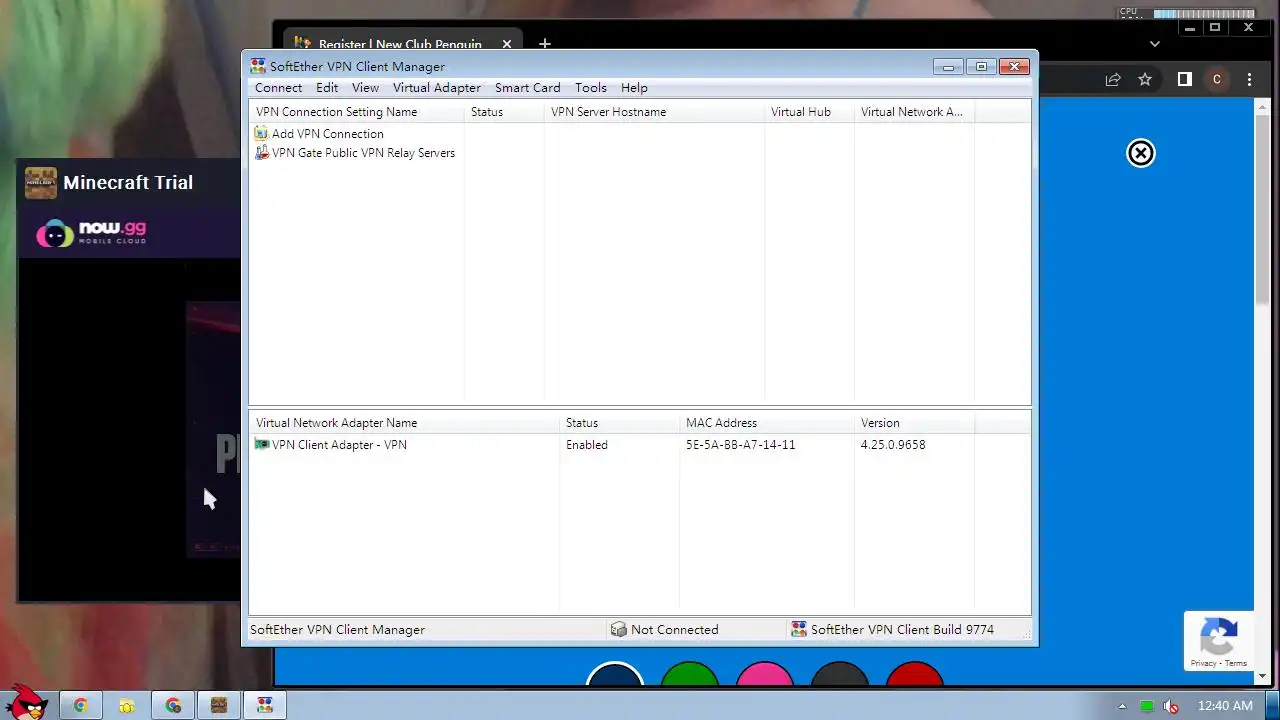Open Chrome profile avatar C
Viewport: 1280px width, 720px height.
(1217, 79)
